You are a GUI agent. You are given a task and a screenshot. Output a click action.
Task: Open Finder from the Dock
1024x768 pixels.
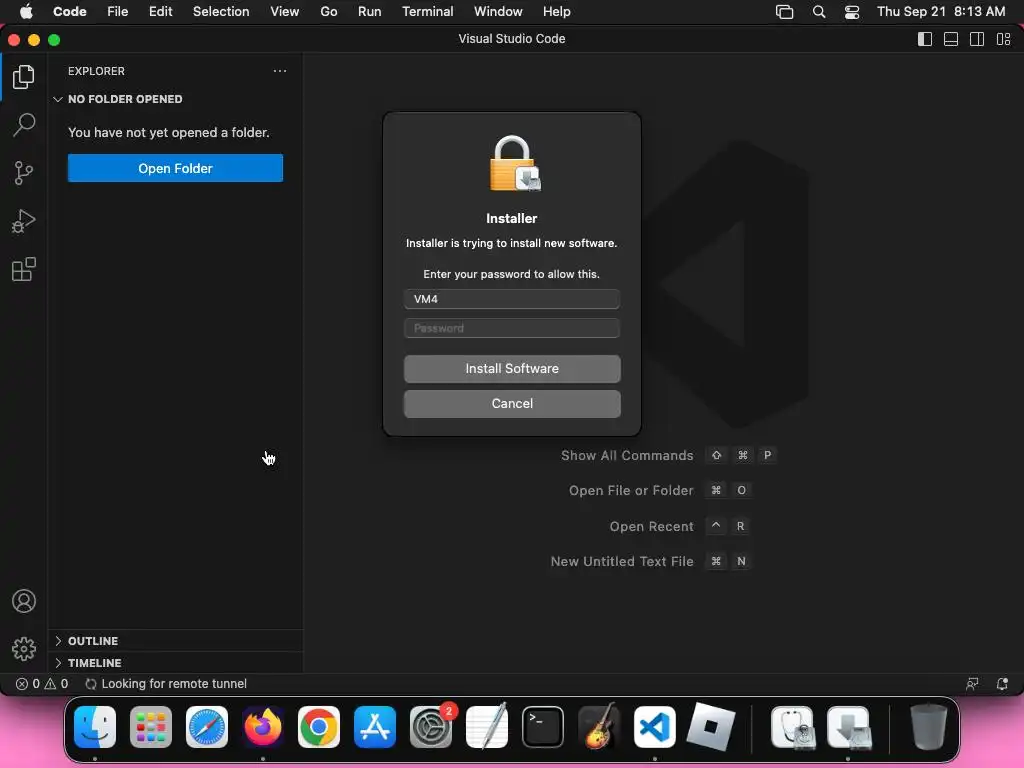(95, 727)
